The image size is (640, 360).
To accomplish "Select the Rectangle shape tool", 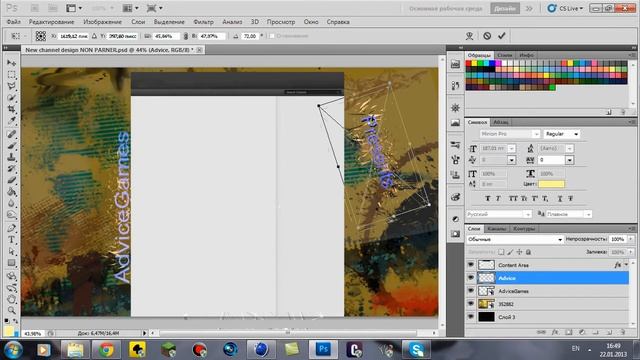I will [x=11, y=262].
